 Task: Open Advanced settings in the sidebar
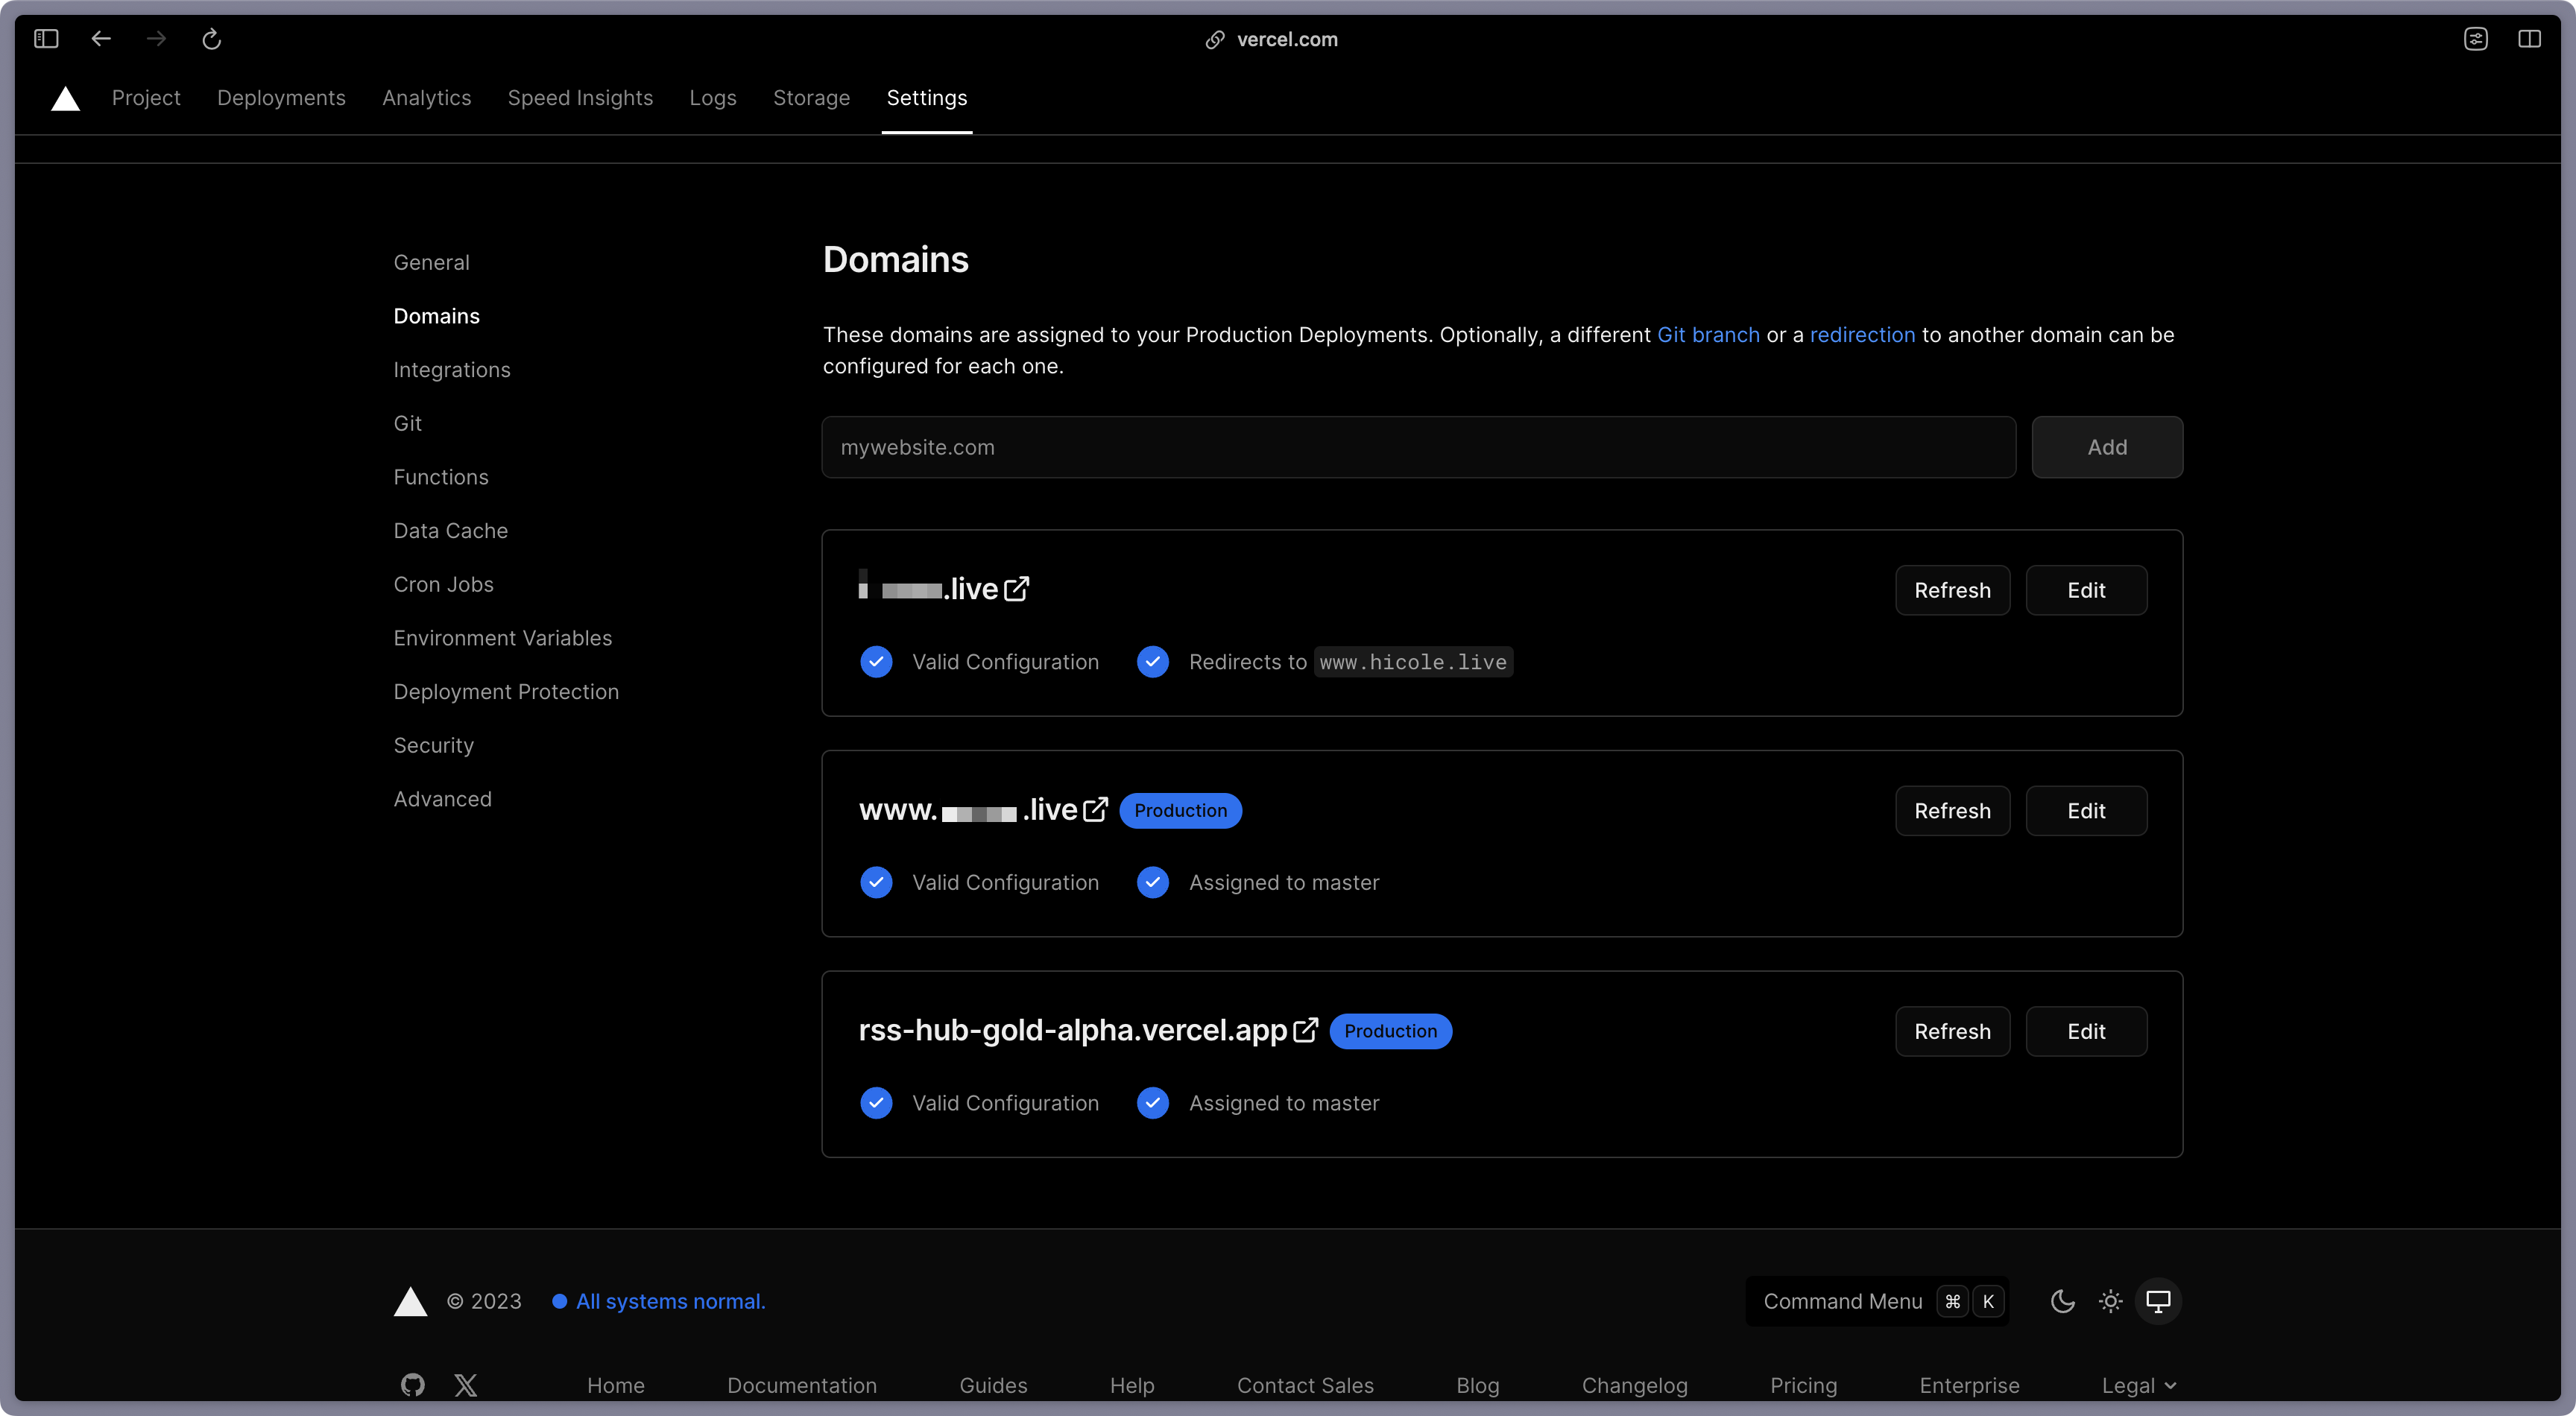(443, 799)
